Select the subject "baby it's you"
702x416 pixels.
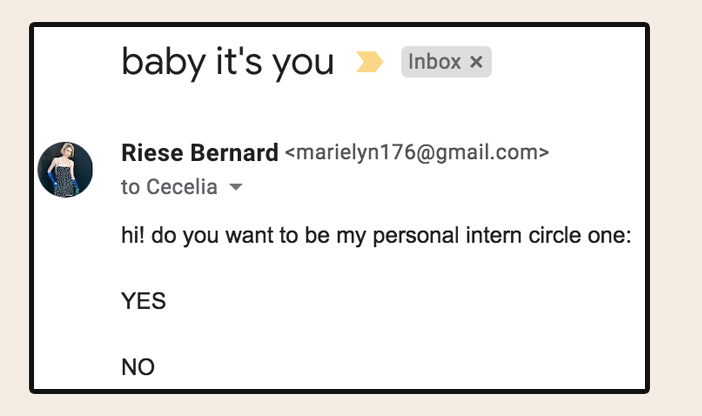228,62
